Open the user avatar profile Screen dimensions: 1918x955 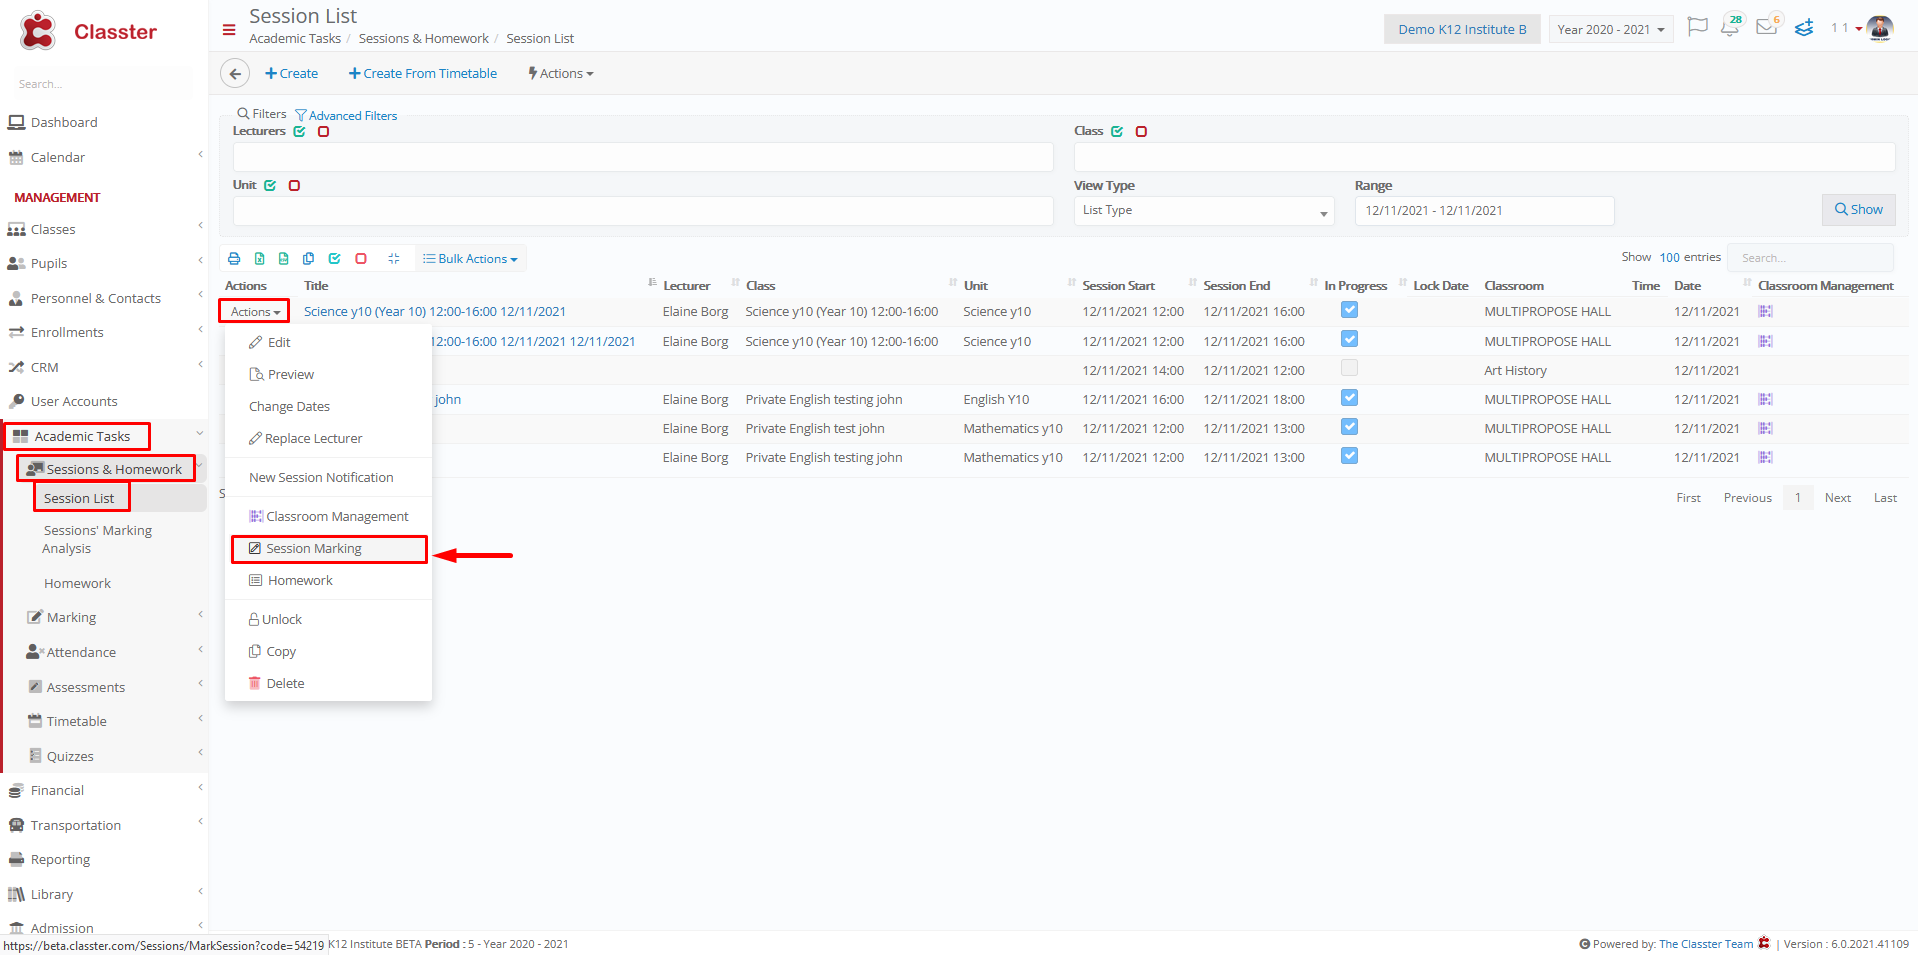pos(1880,28)
